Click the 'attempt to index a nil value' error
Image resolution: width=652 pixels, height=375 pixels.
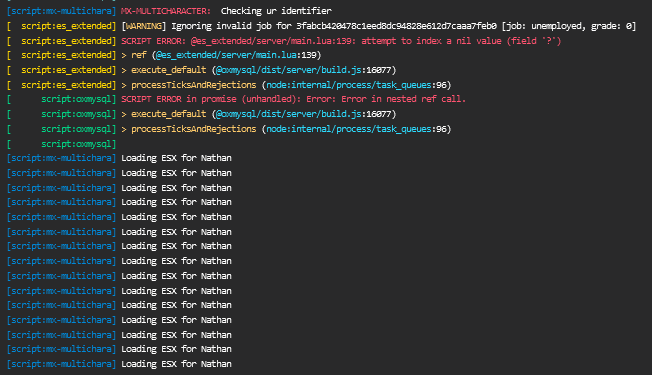(431, 41)
